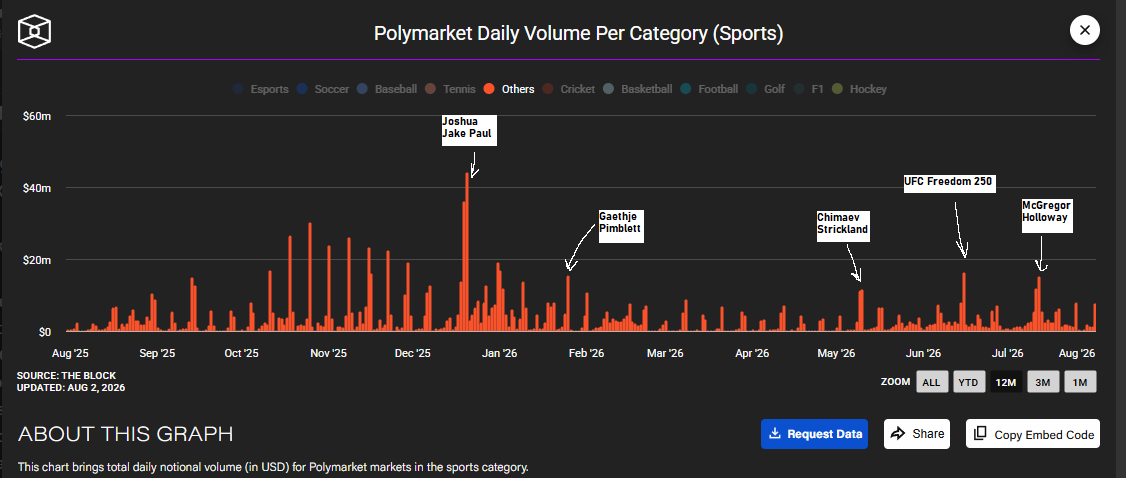
Task: Click The Block cube logo
Action: click(34, 32)
